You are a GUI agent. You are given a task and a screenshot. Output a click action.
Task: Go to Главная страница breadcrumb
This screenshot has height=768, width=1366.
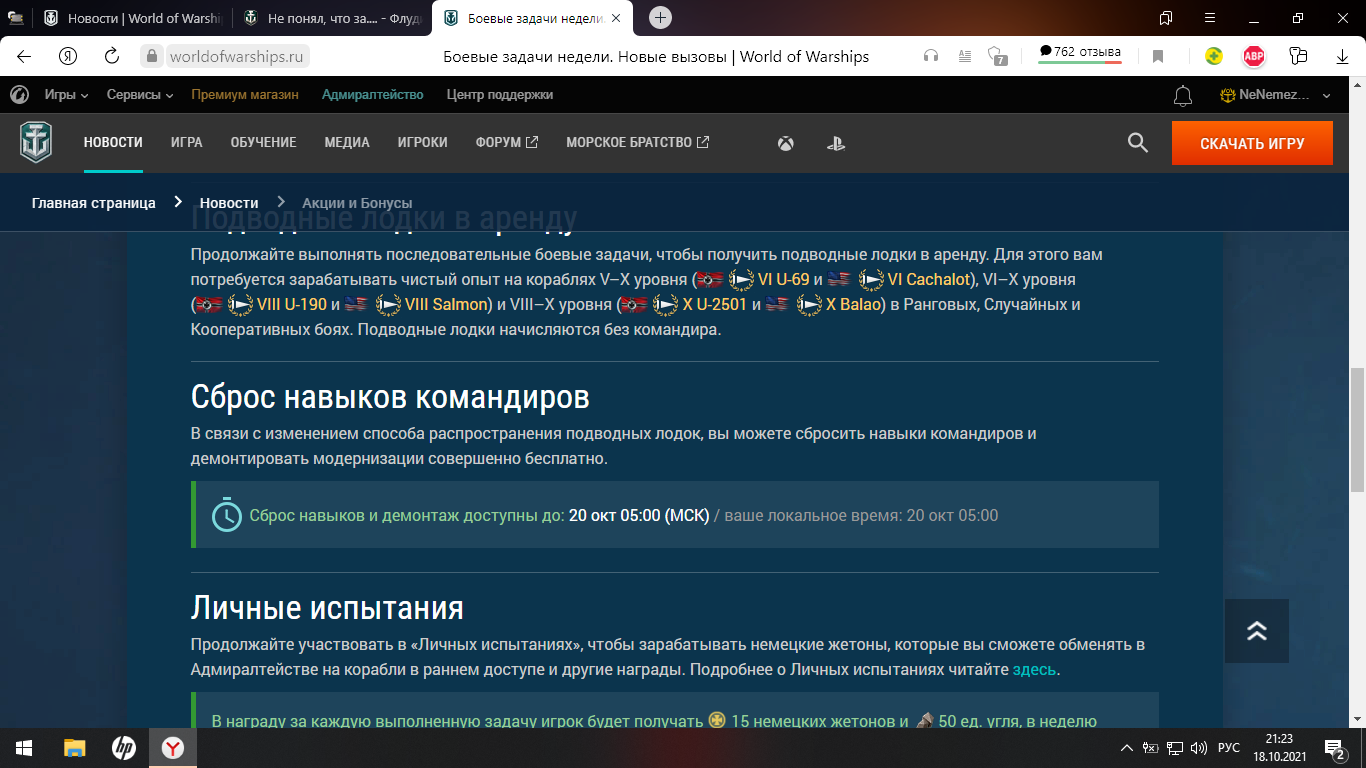point(94,203)
